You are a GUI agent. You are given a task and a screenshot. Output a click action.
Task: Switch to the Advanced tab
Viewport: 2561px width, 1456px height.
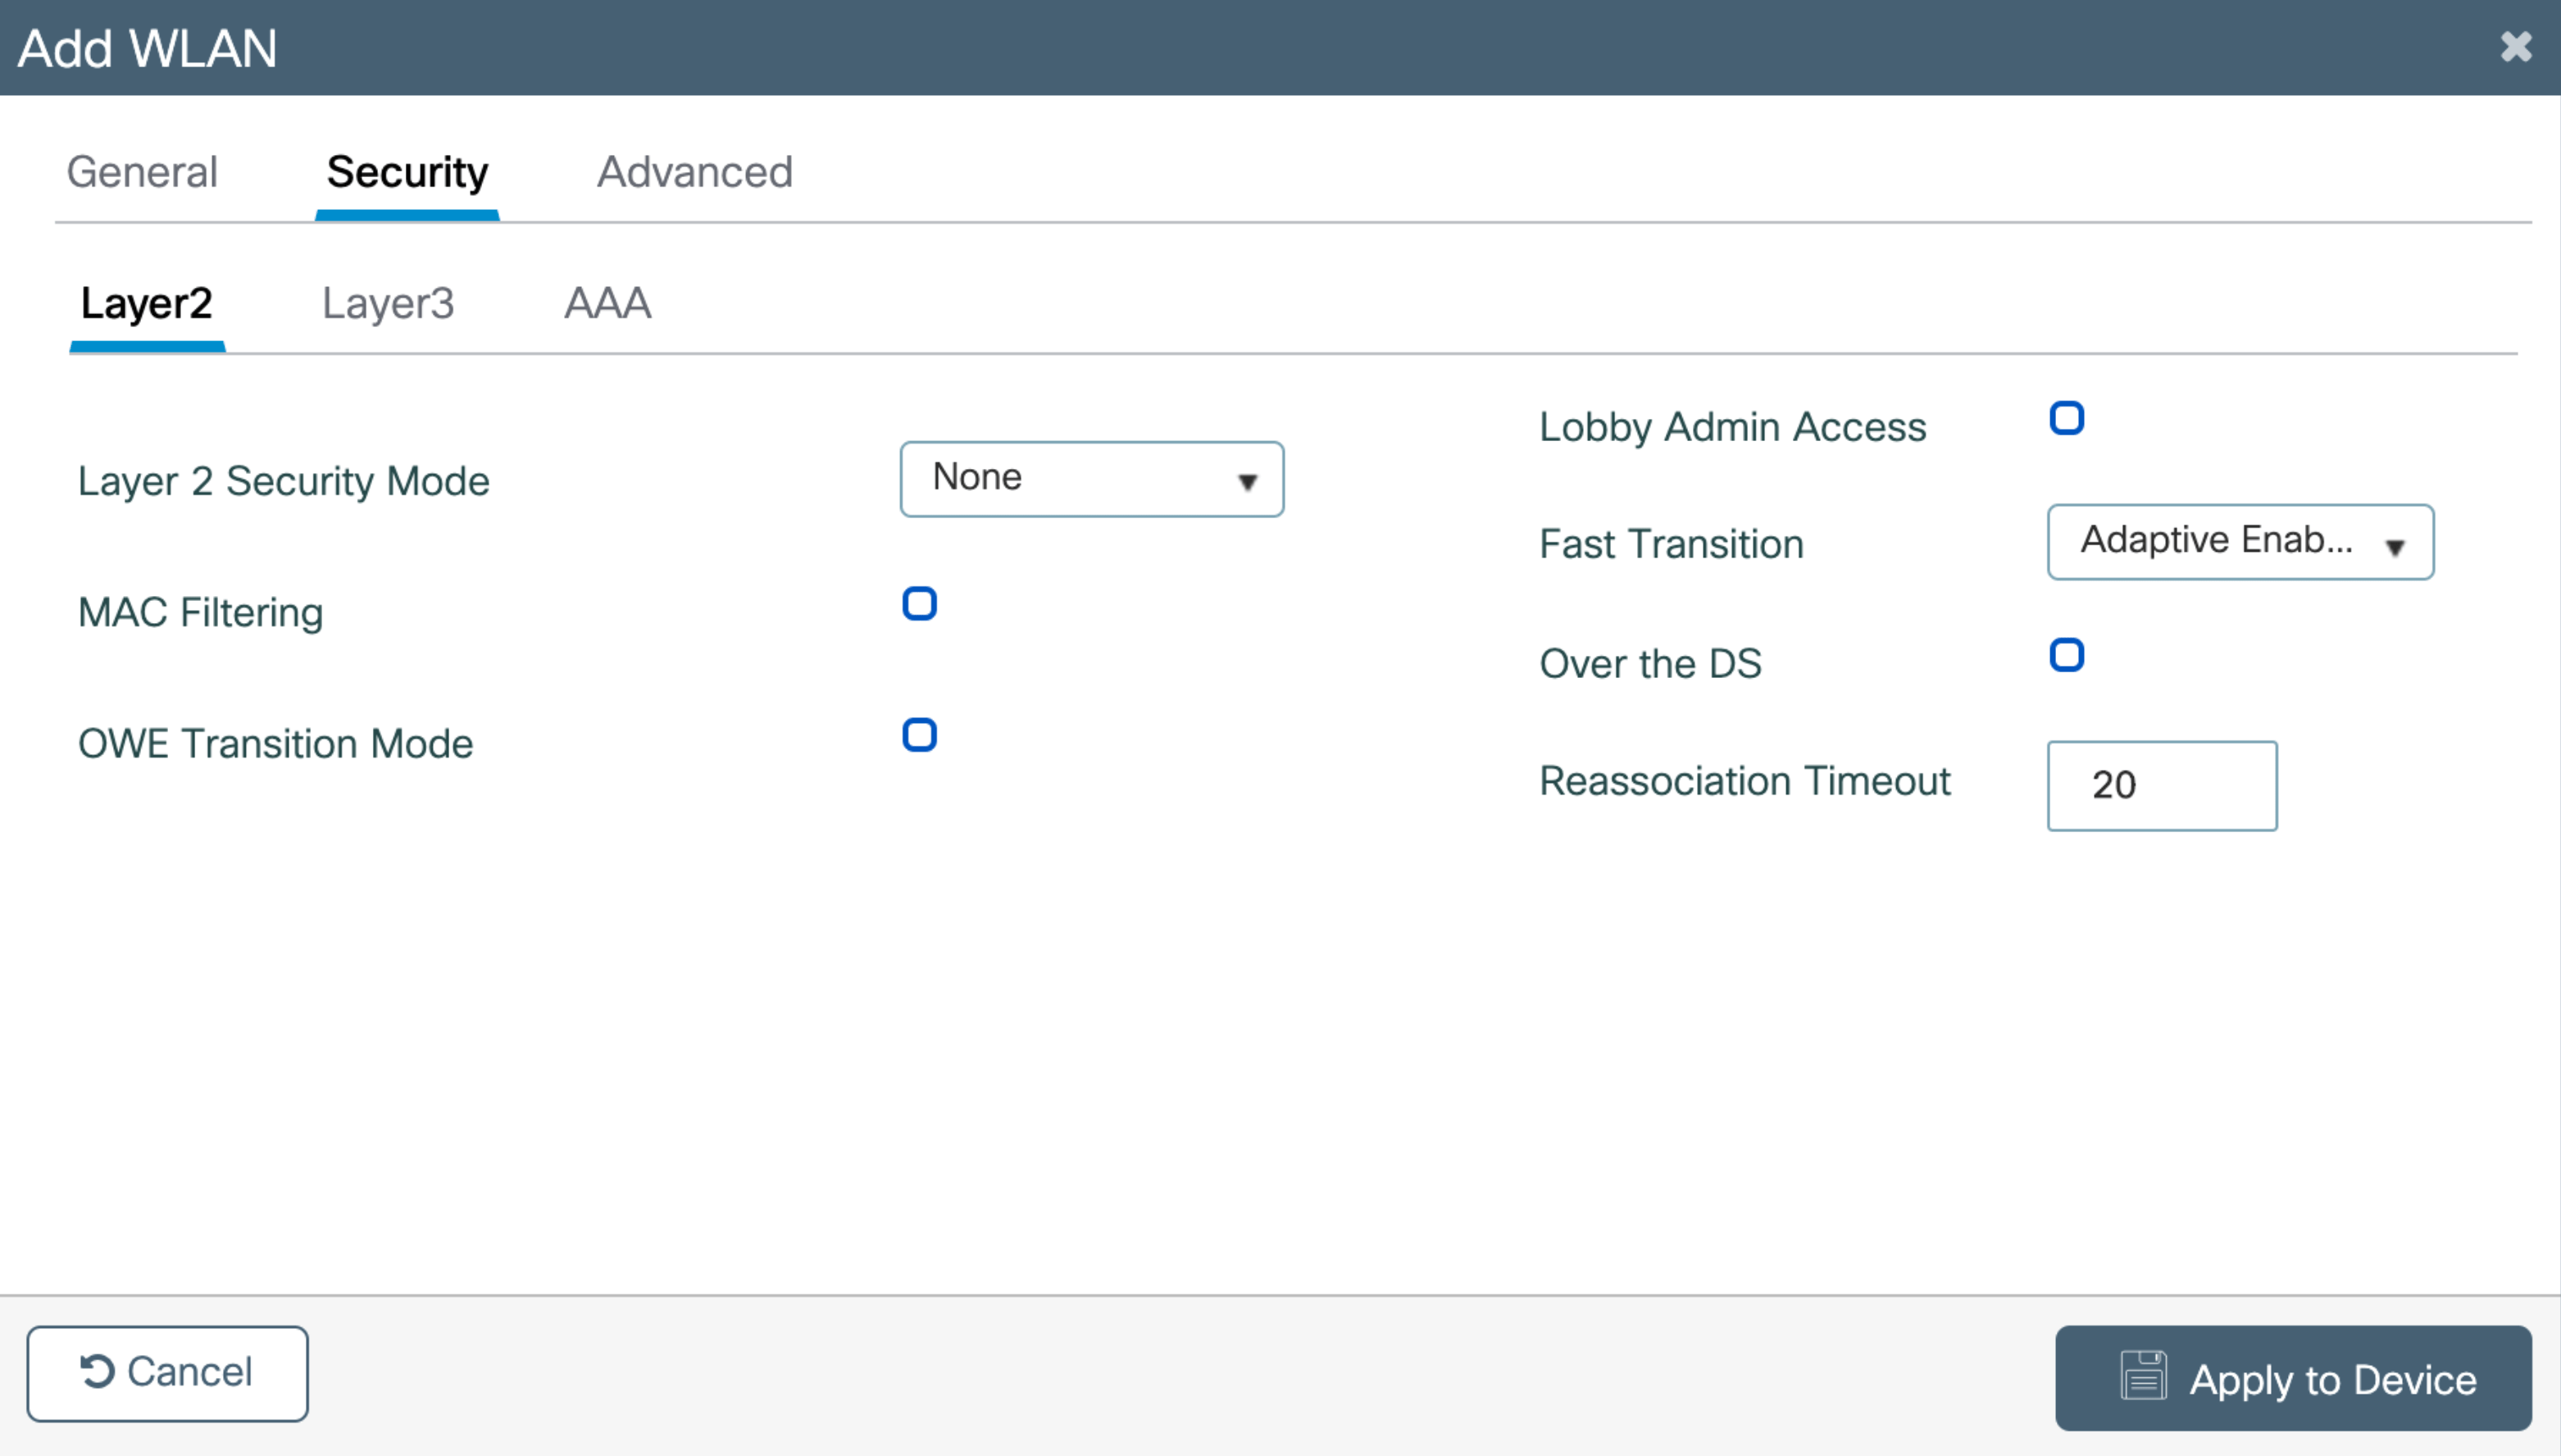pos(695,172)
